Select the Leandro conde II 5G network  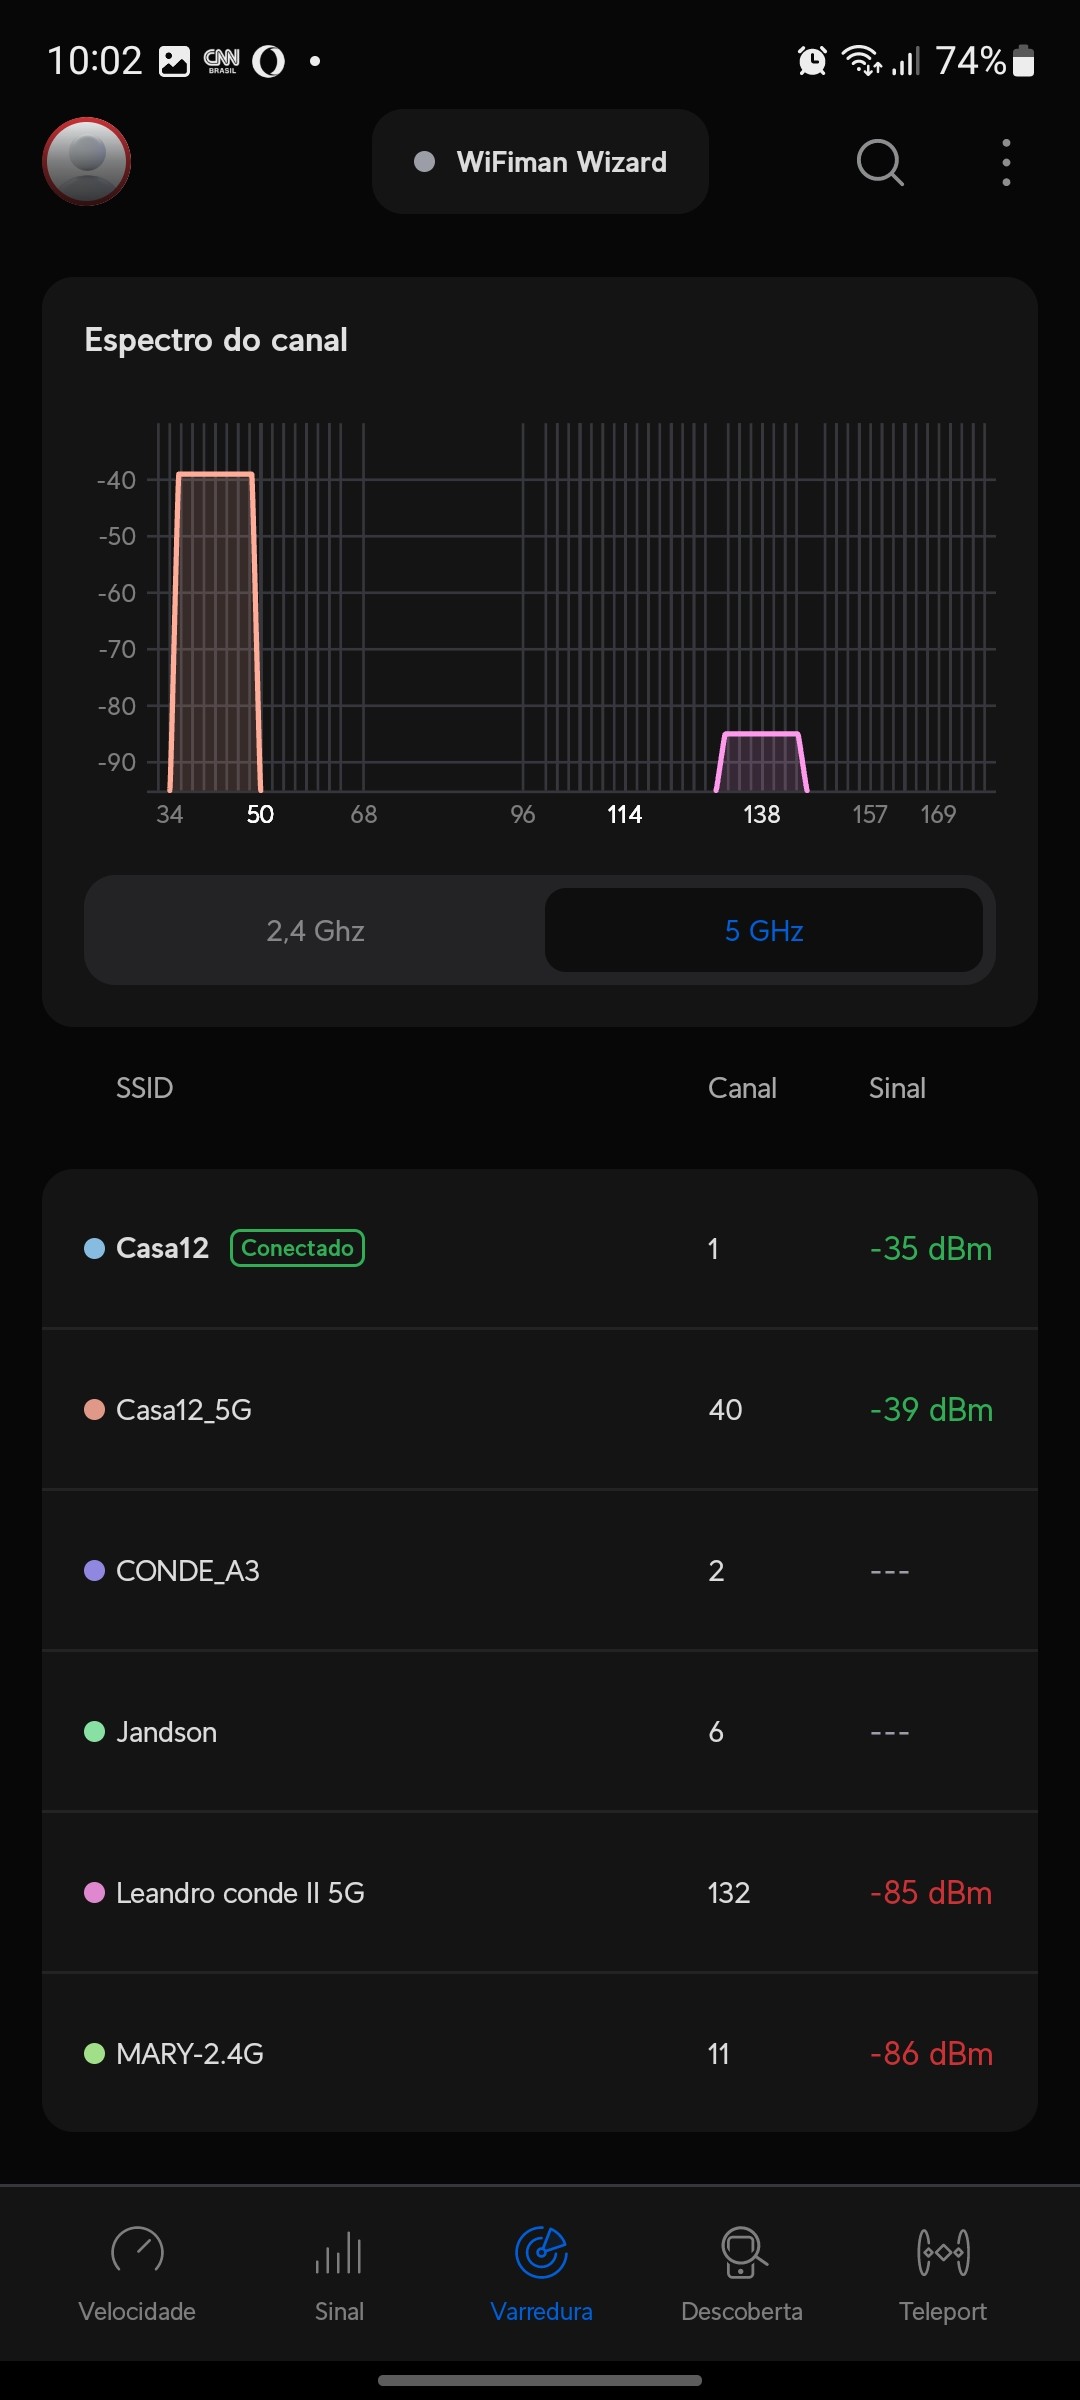pyautogui.click(x=540, y=1893)
